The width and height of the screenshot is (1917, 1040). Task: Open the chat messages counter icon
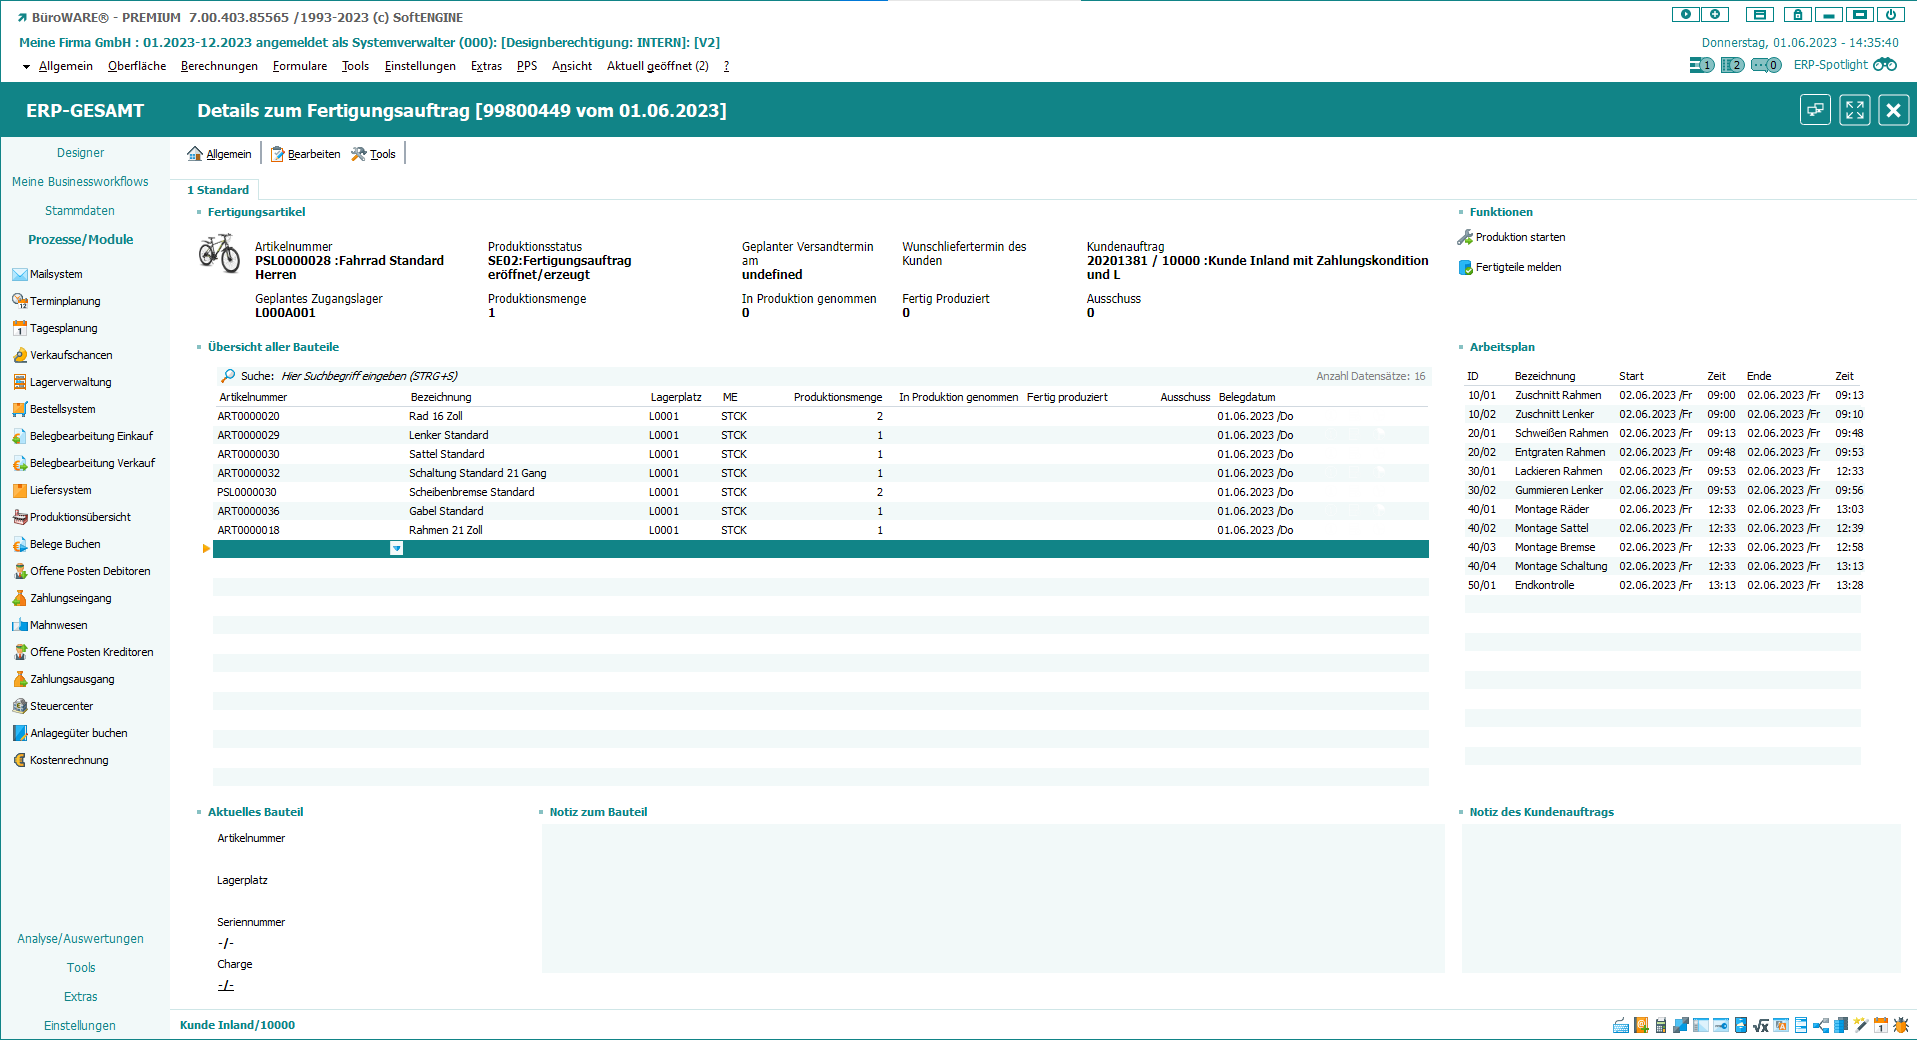click(x=1766, y=65)
